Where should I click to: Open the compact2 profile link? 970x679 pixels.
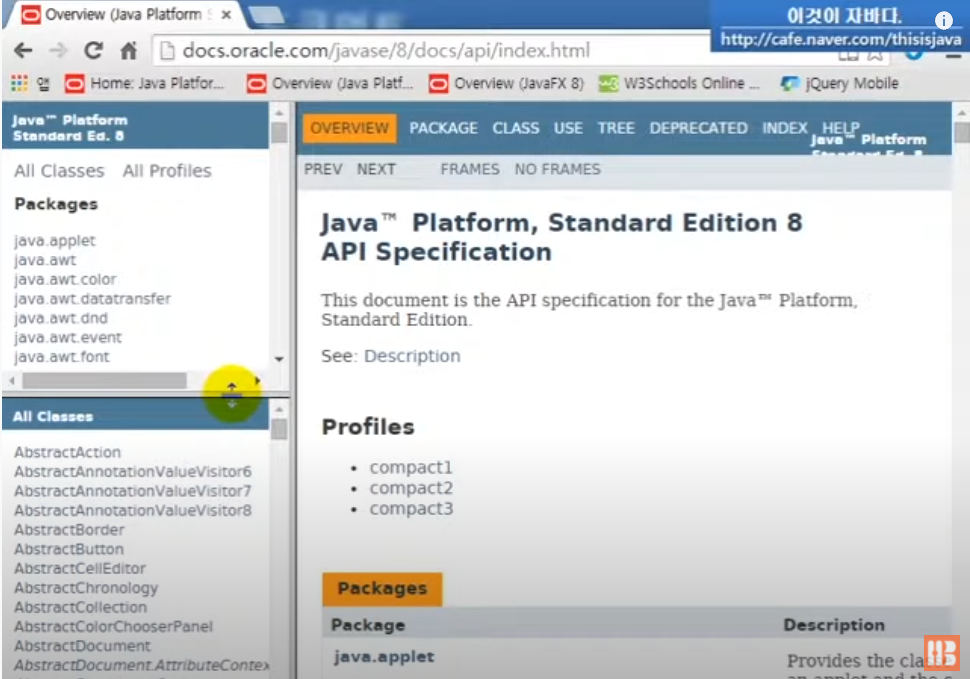(x=411, y=488)
